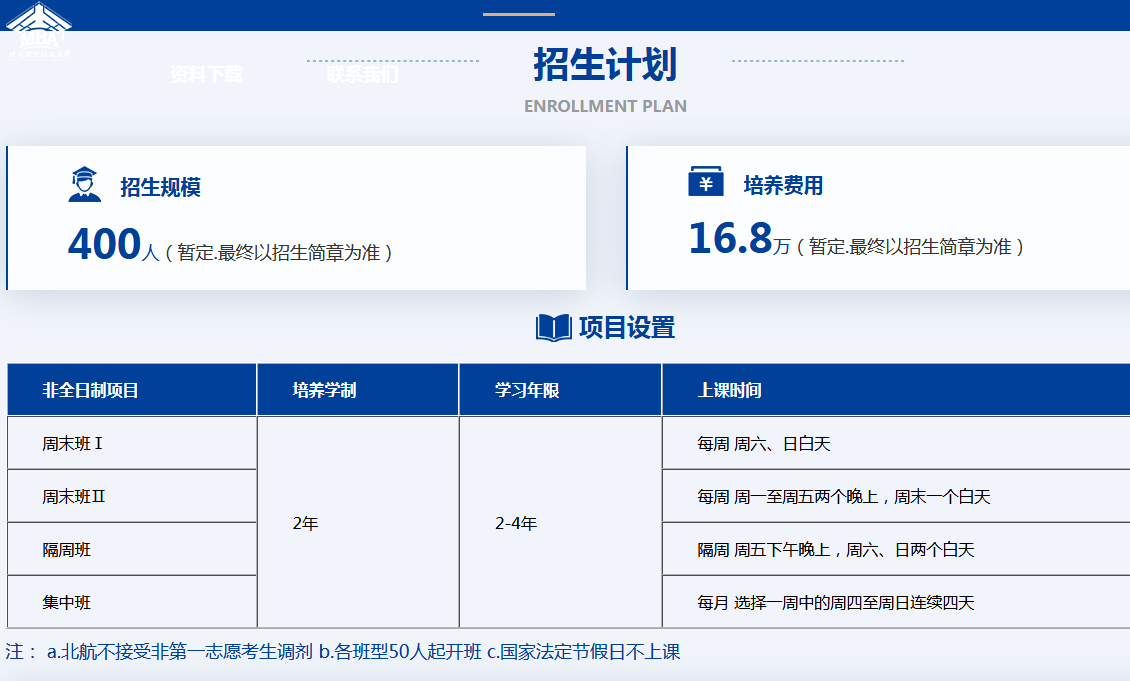
Task: Click the university logo in the header
Action: [40, 30]
